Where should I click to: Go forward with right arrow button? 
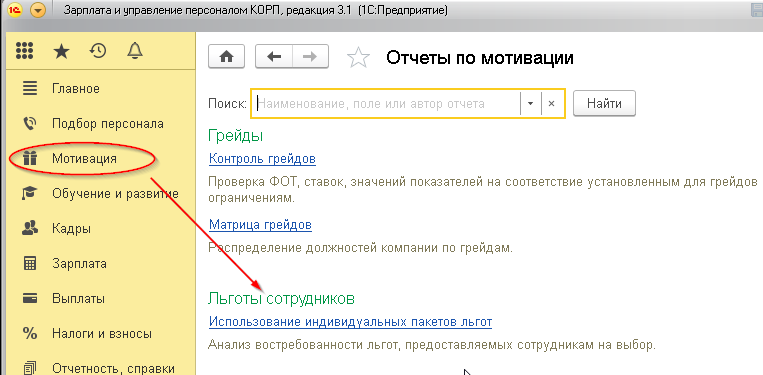(310, 57)
